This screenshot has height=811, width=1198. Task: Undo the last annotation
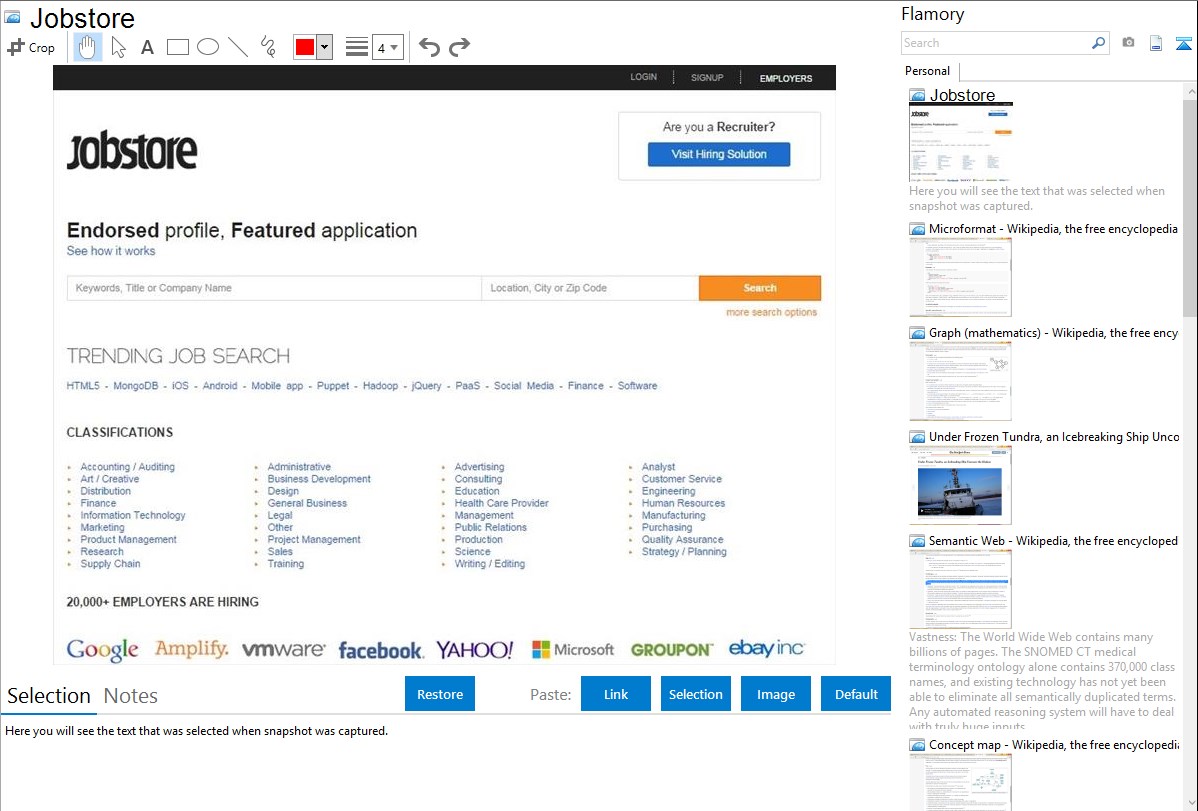(429, 47)
